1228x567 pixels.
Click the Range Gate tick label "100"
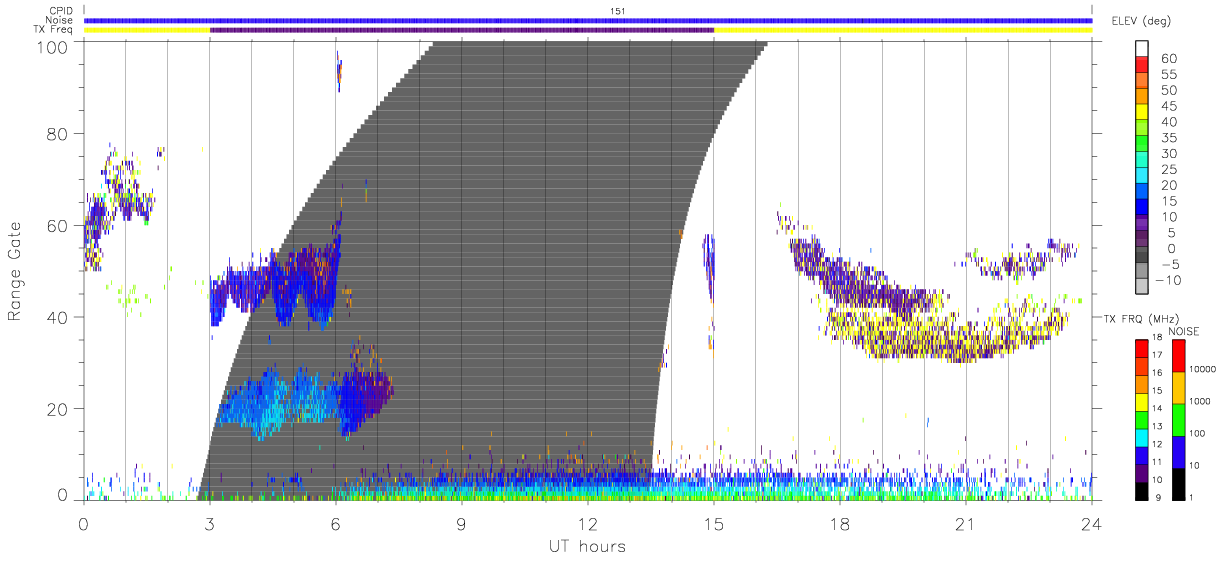click(54, 47)
